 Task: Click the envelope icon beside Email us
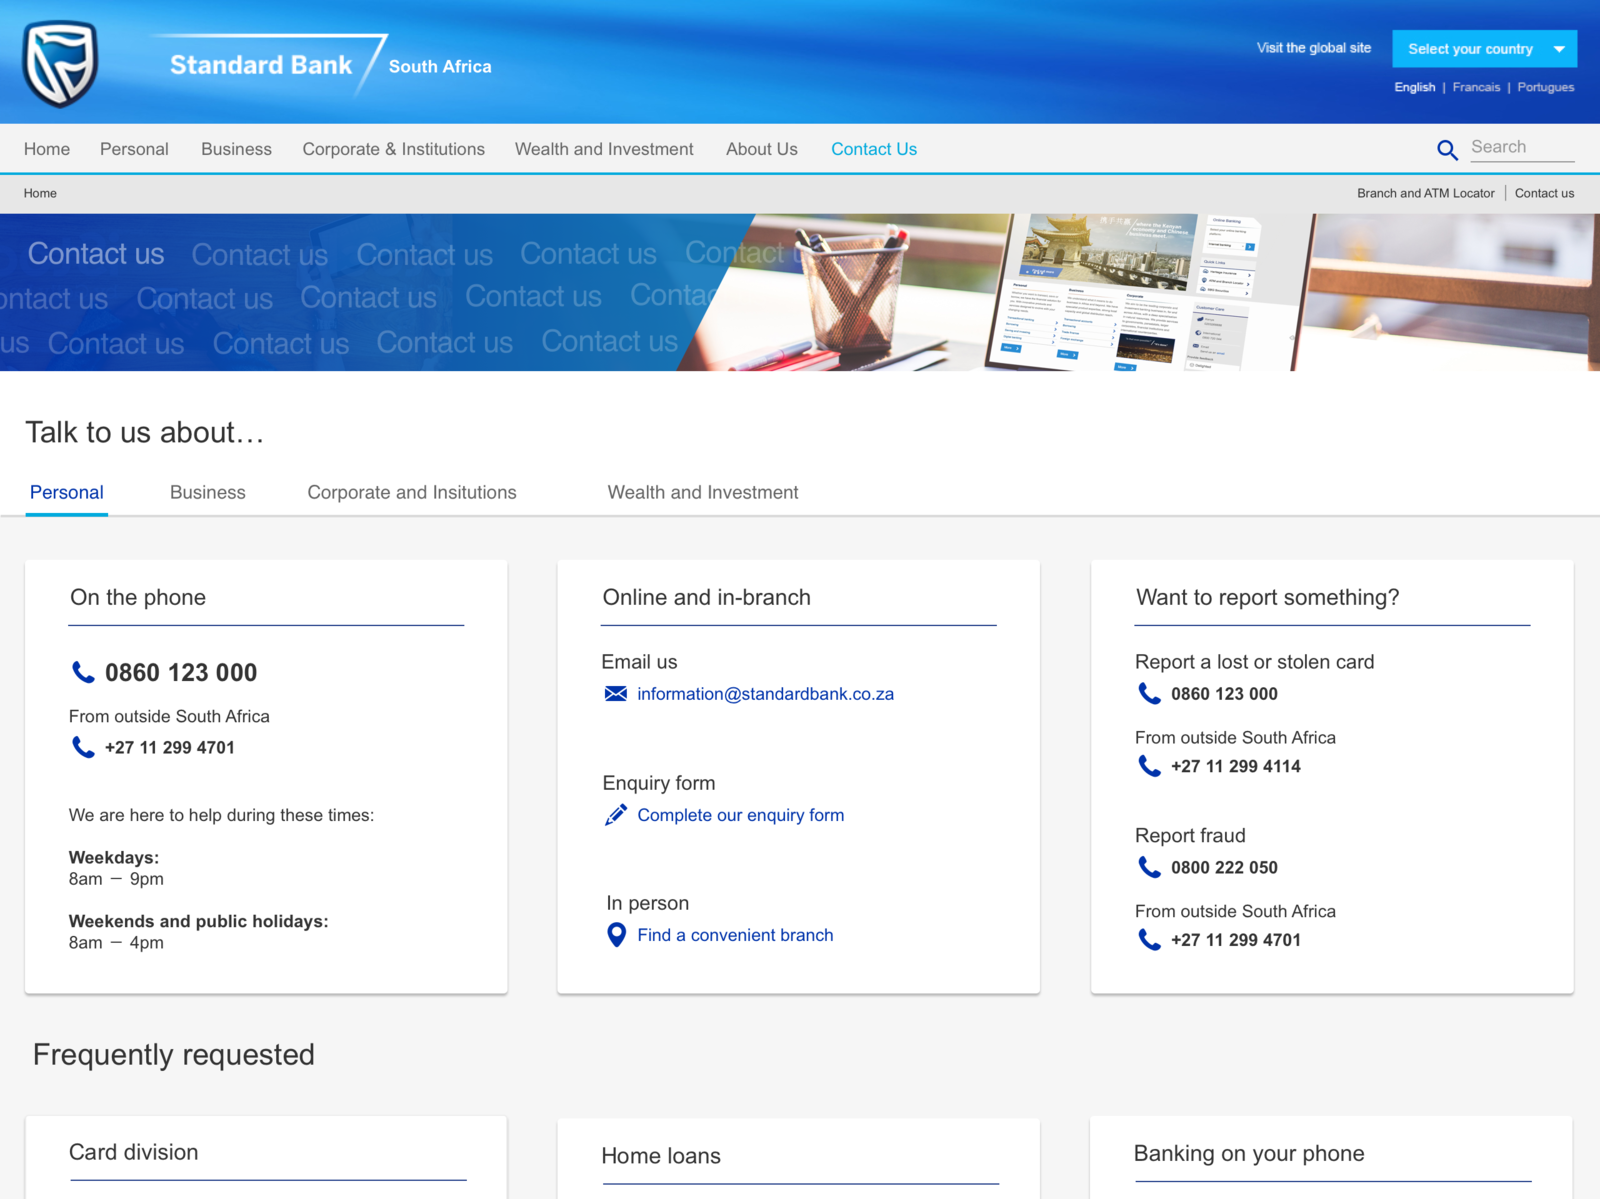point(614,693)
